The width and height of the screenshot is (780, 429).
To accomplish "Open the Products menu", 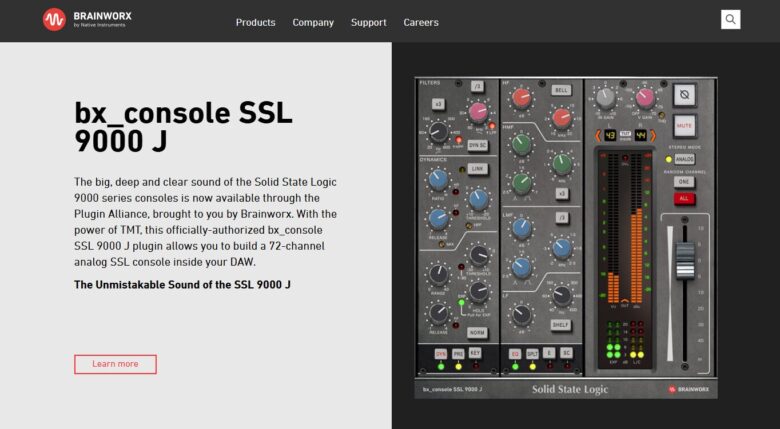I will tap(255, 22).
